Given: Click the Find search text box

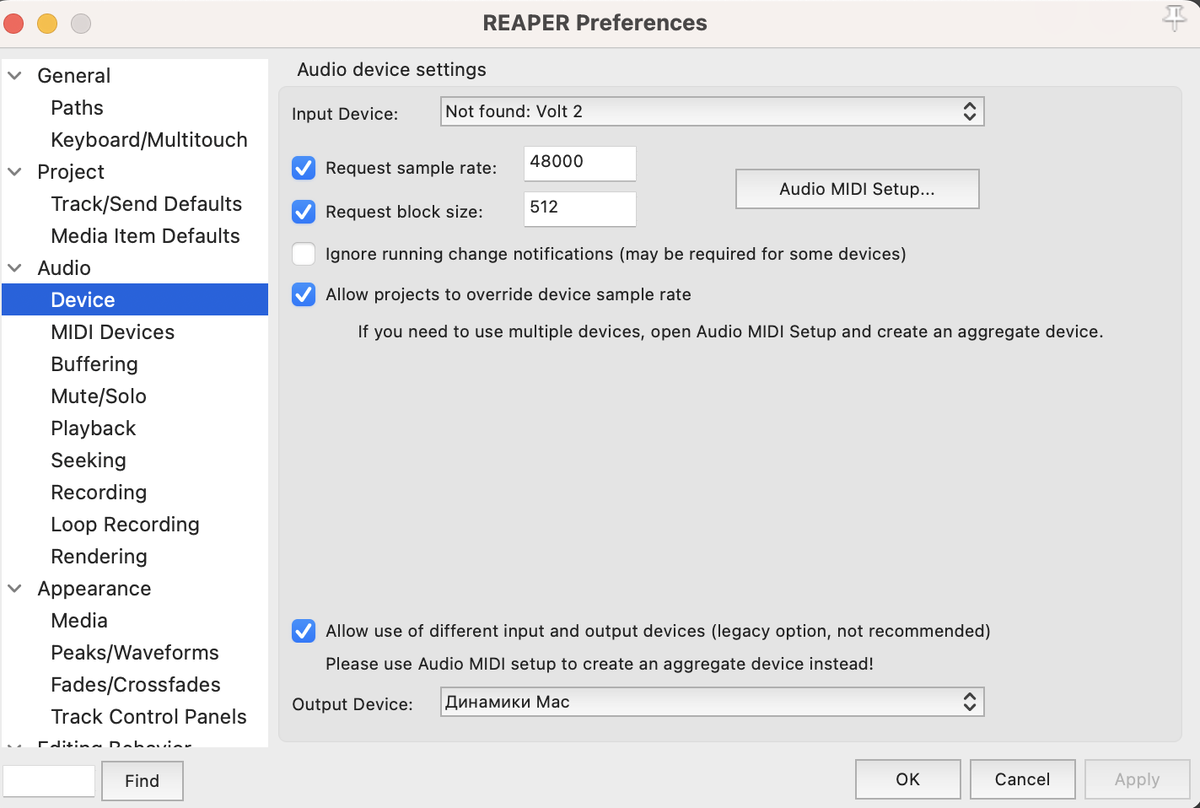Looking at the screenshot, I should (49, 781).
